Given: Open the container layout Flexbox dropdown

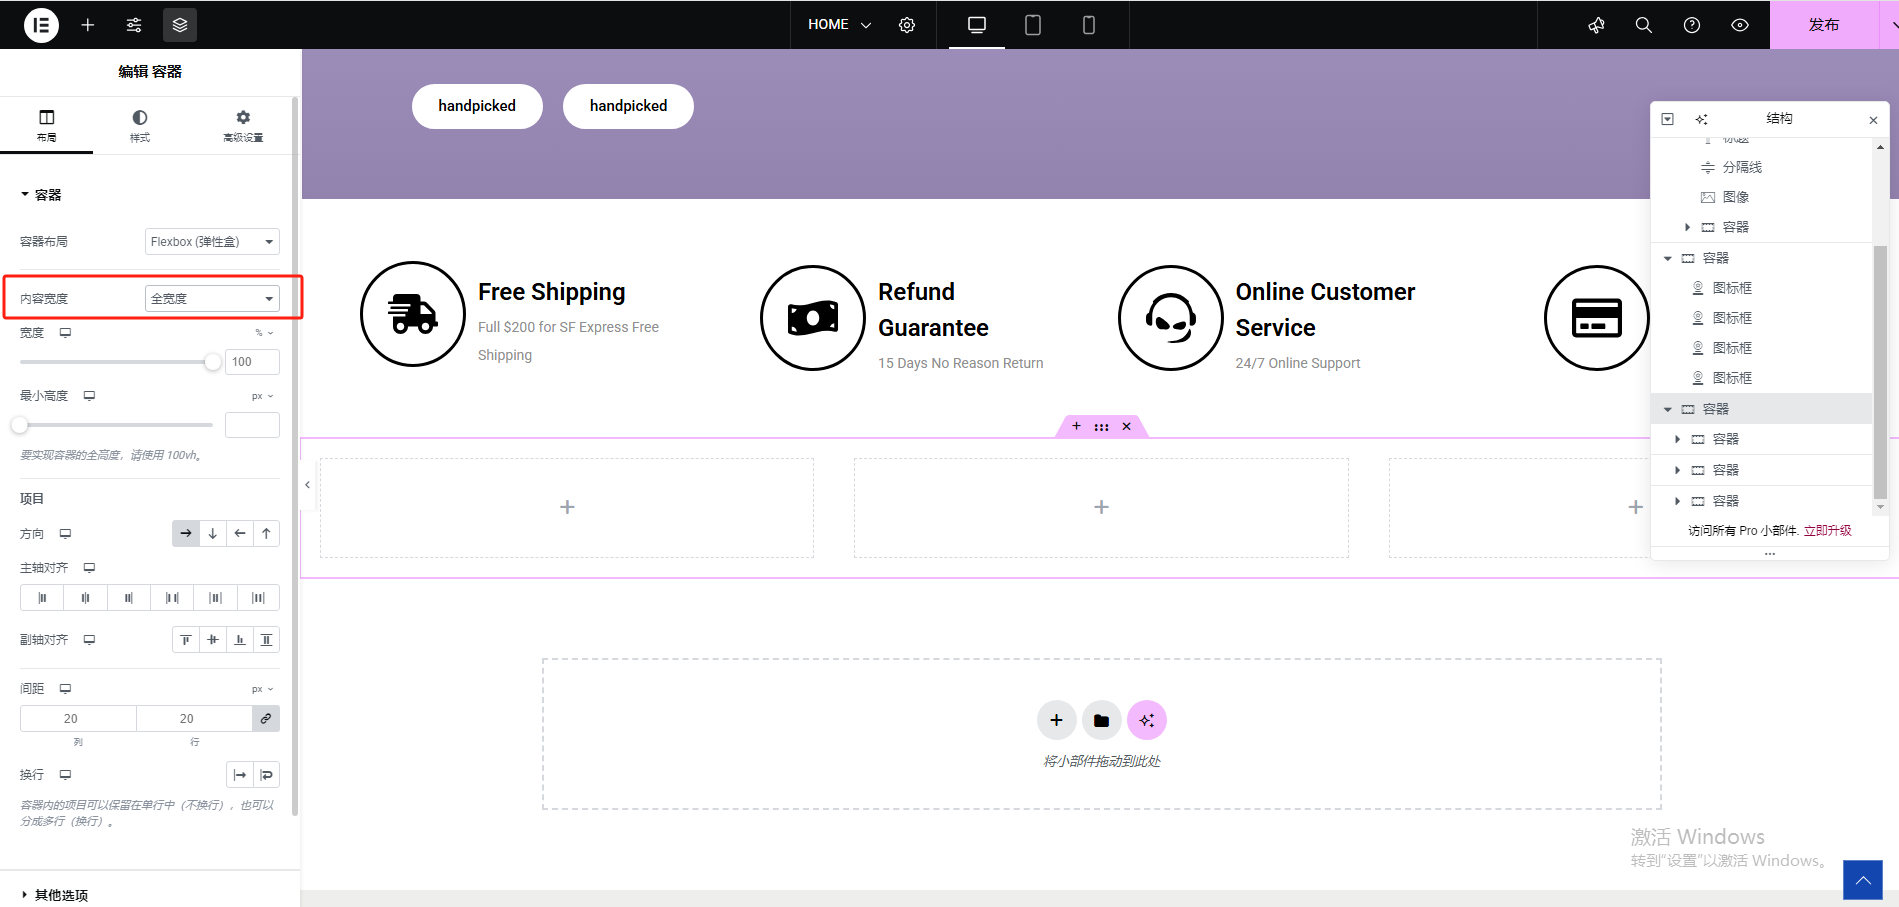Looking at the screenshot, I should 212,242.
